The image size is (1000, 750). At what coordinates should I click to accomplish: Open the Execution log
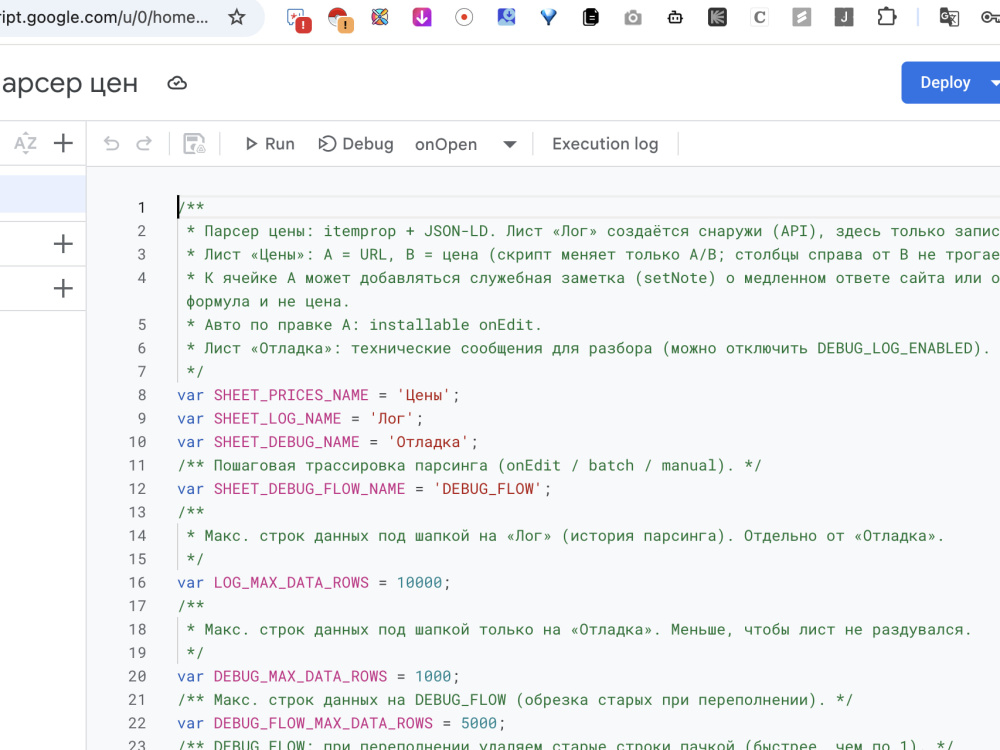pos(605,144)
